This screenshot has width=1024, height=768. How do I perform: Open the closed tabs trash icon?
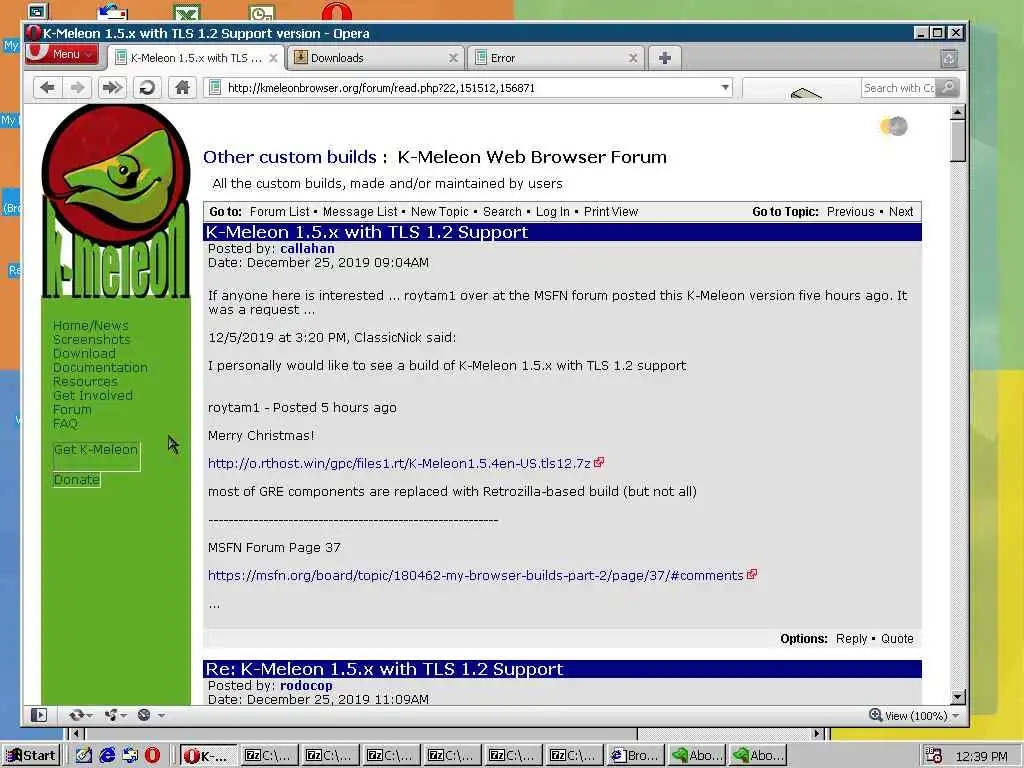coord(949,59)
